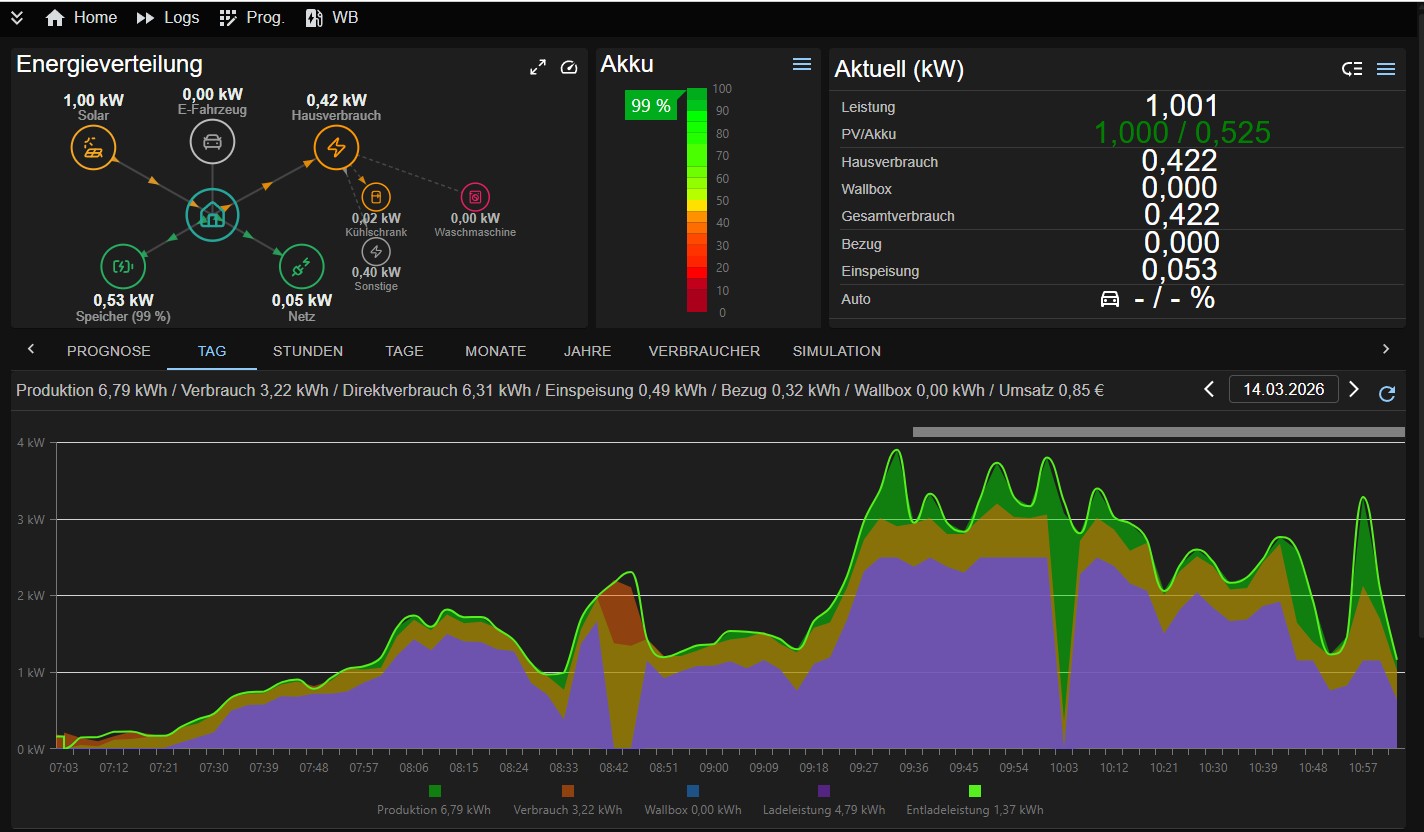Click the Solar panel icon in Energieverteilung
Viewport: 1424px width, 832px height.
point(93,146)
